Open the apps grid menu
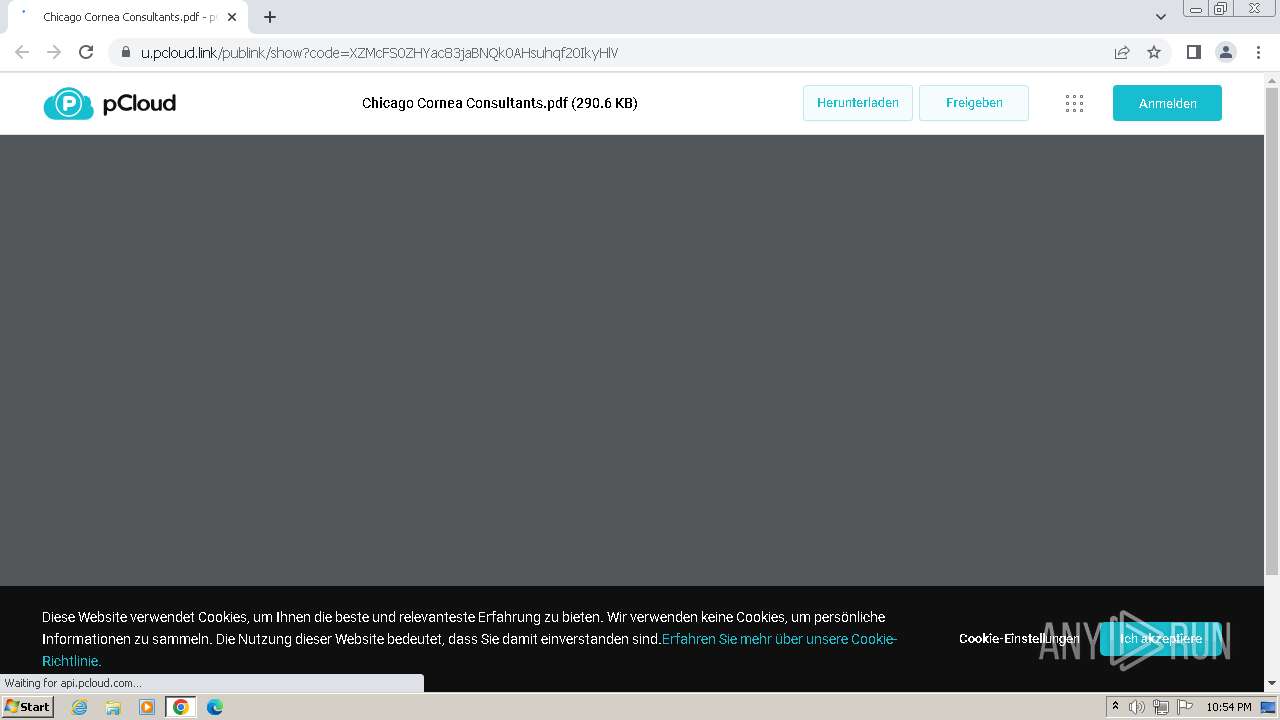 (1074, 103)
